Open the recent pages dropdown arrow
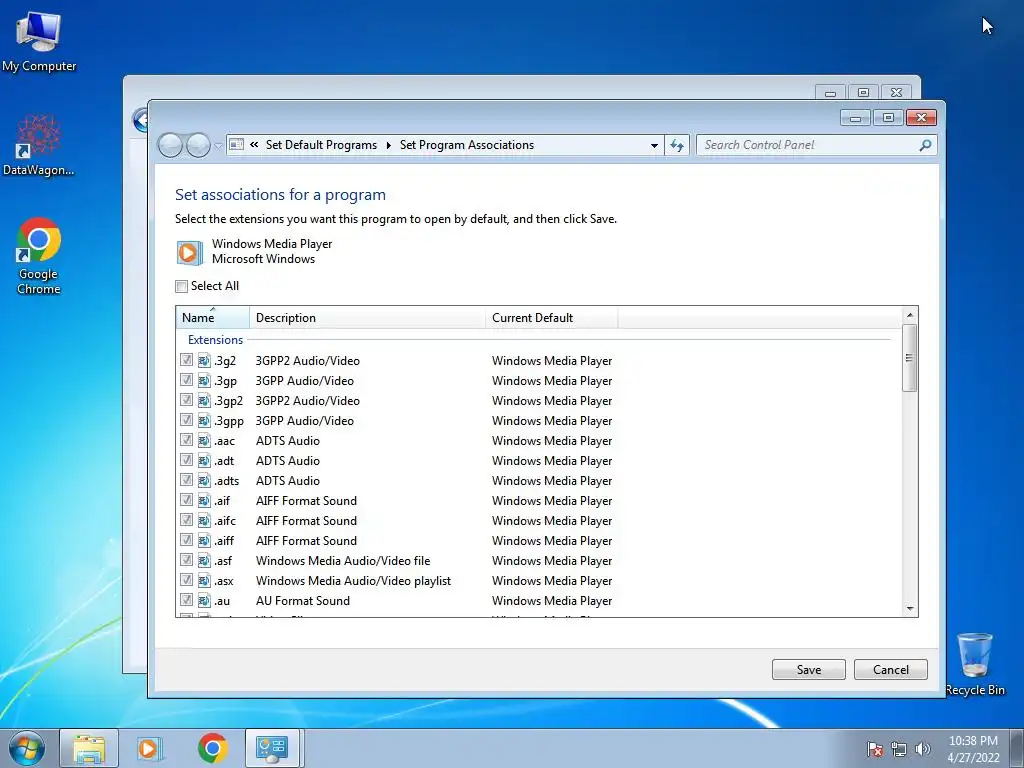 [x=218, y=146]
